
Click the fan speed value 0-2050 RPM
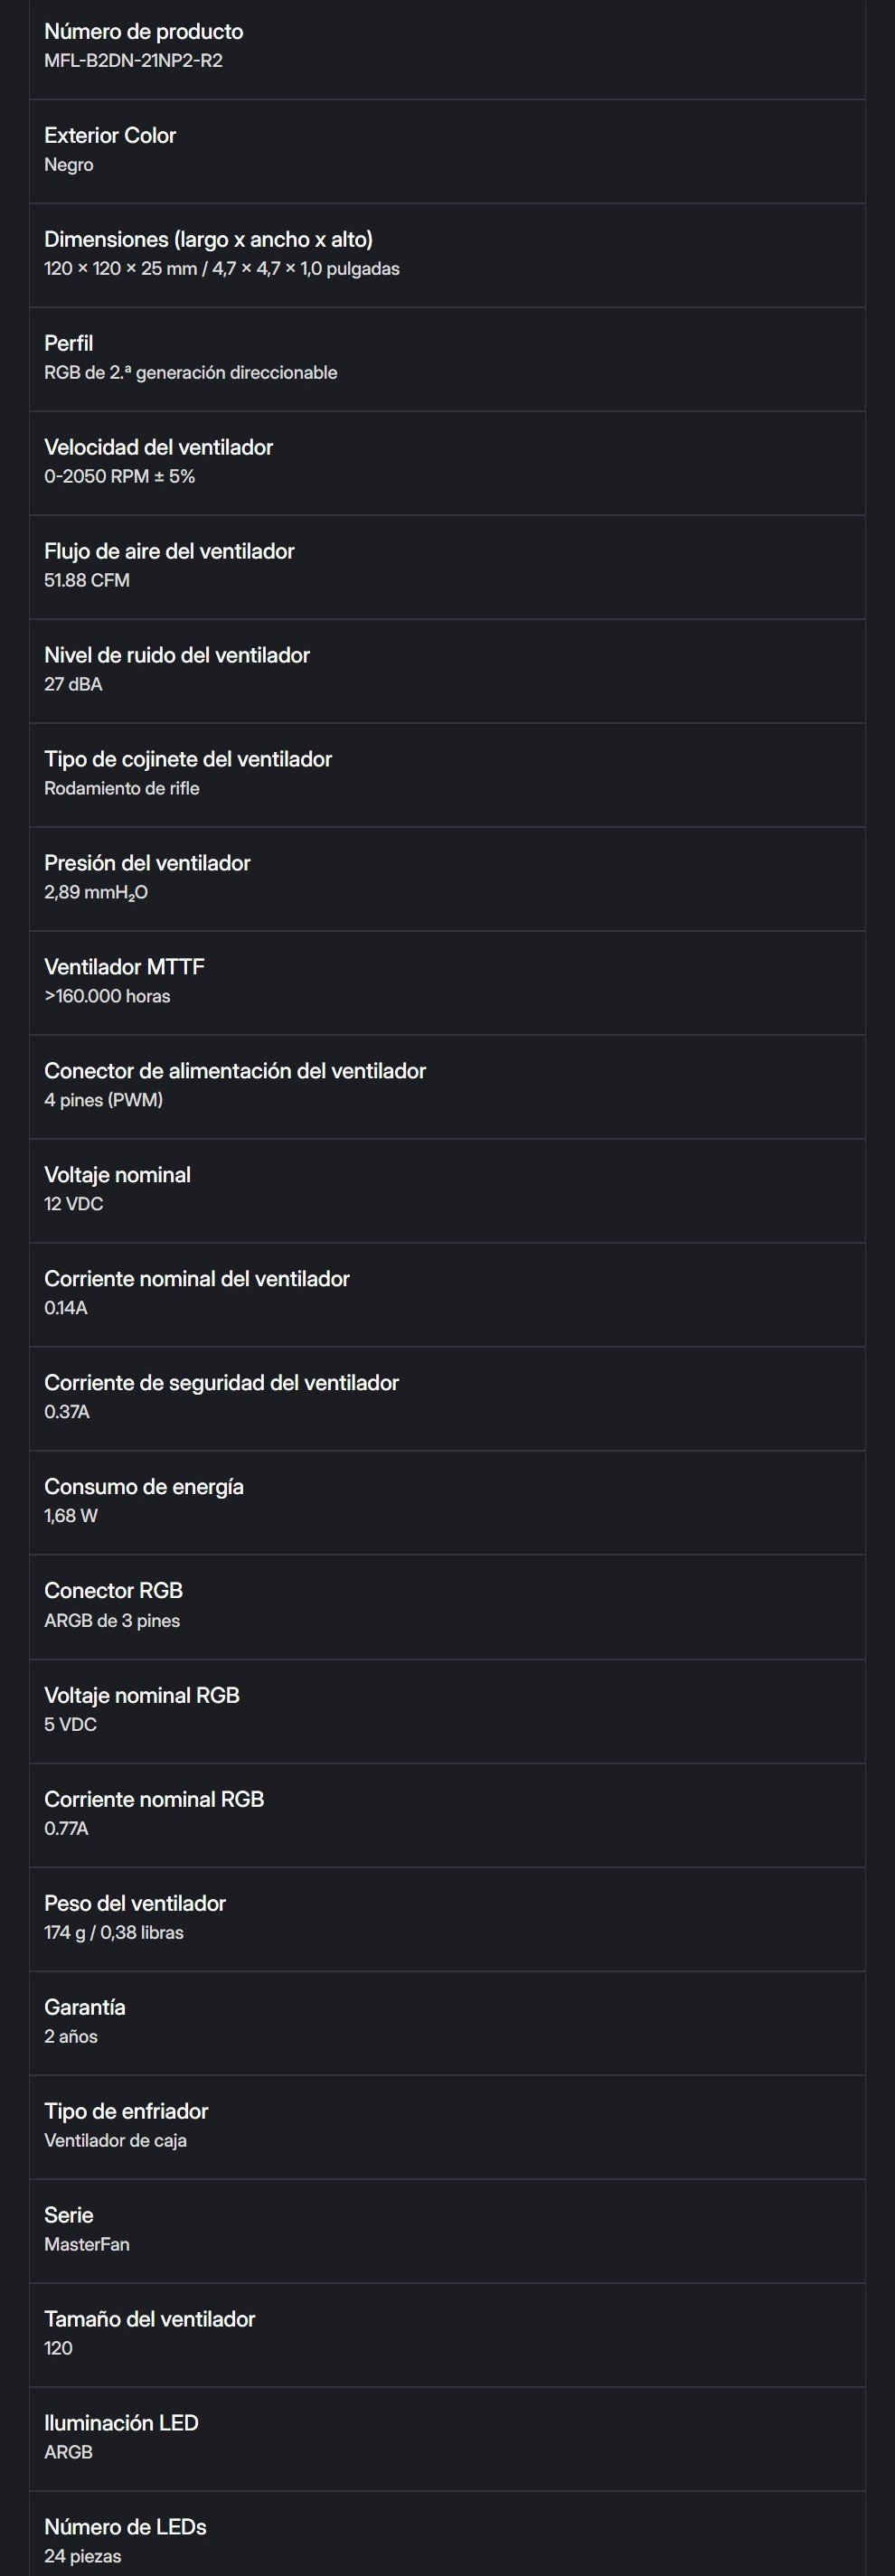[119, 477]
